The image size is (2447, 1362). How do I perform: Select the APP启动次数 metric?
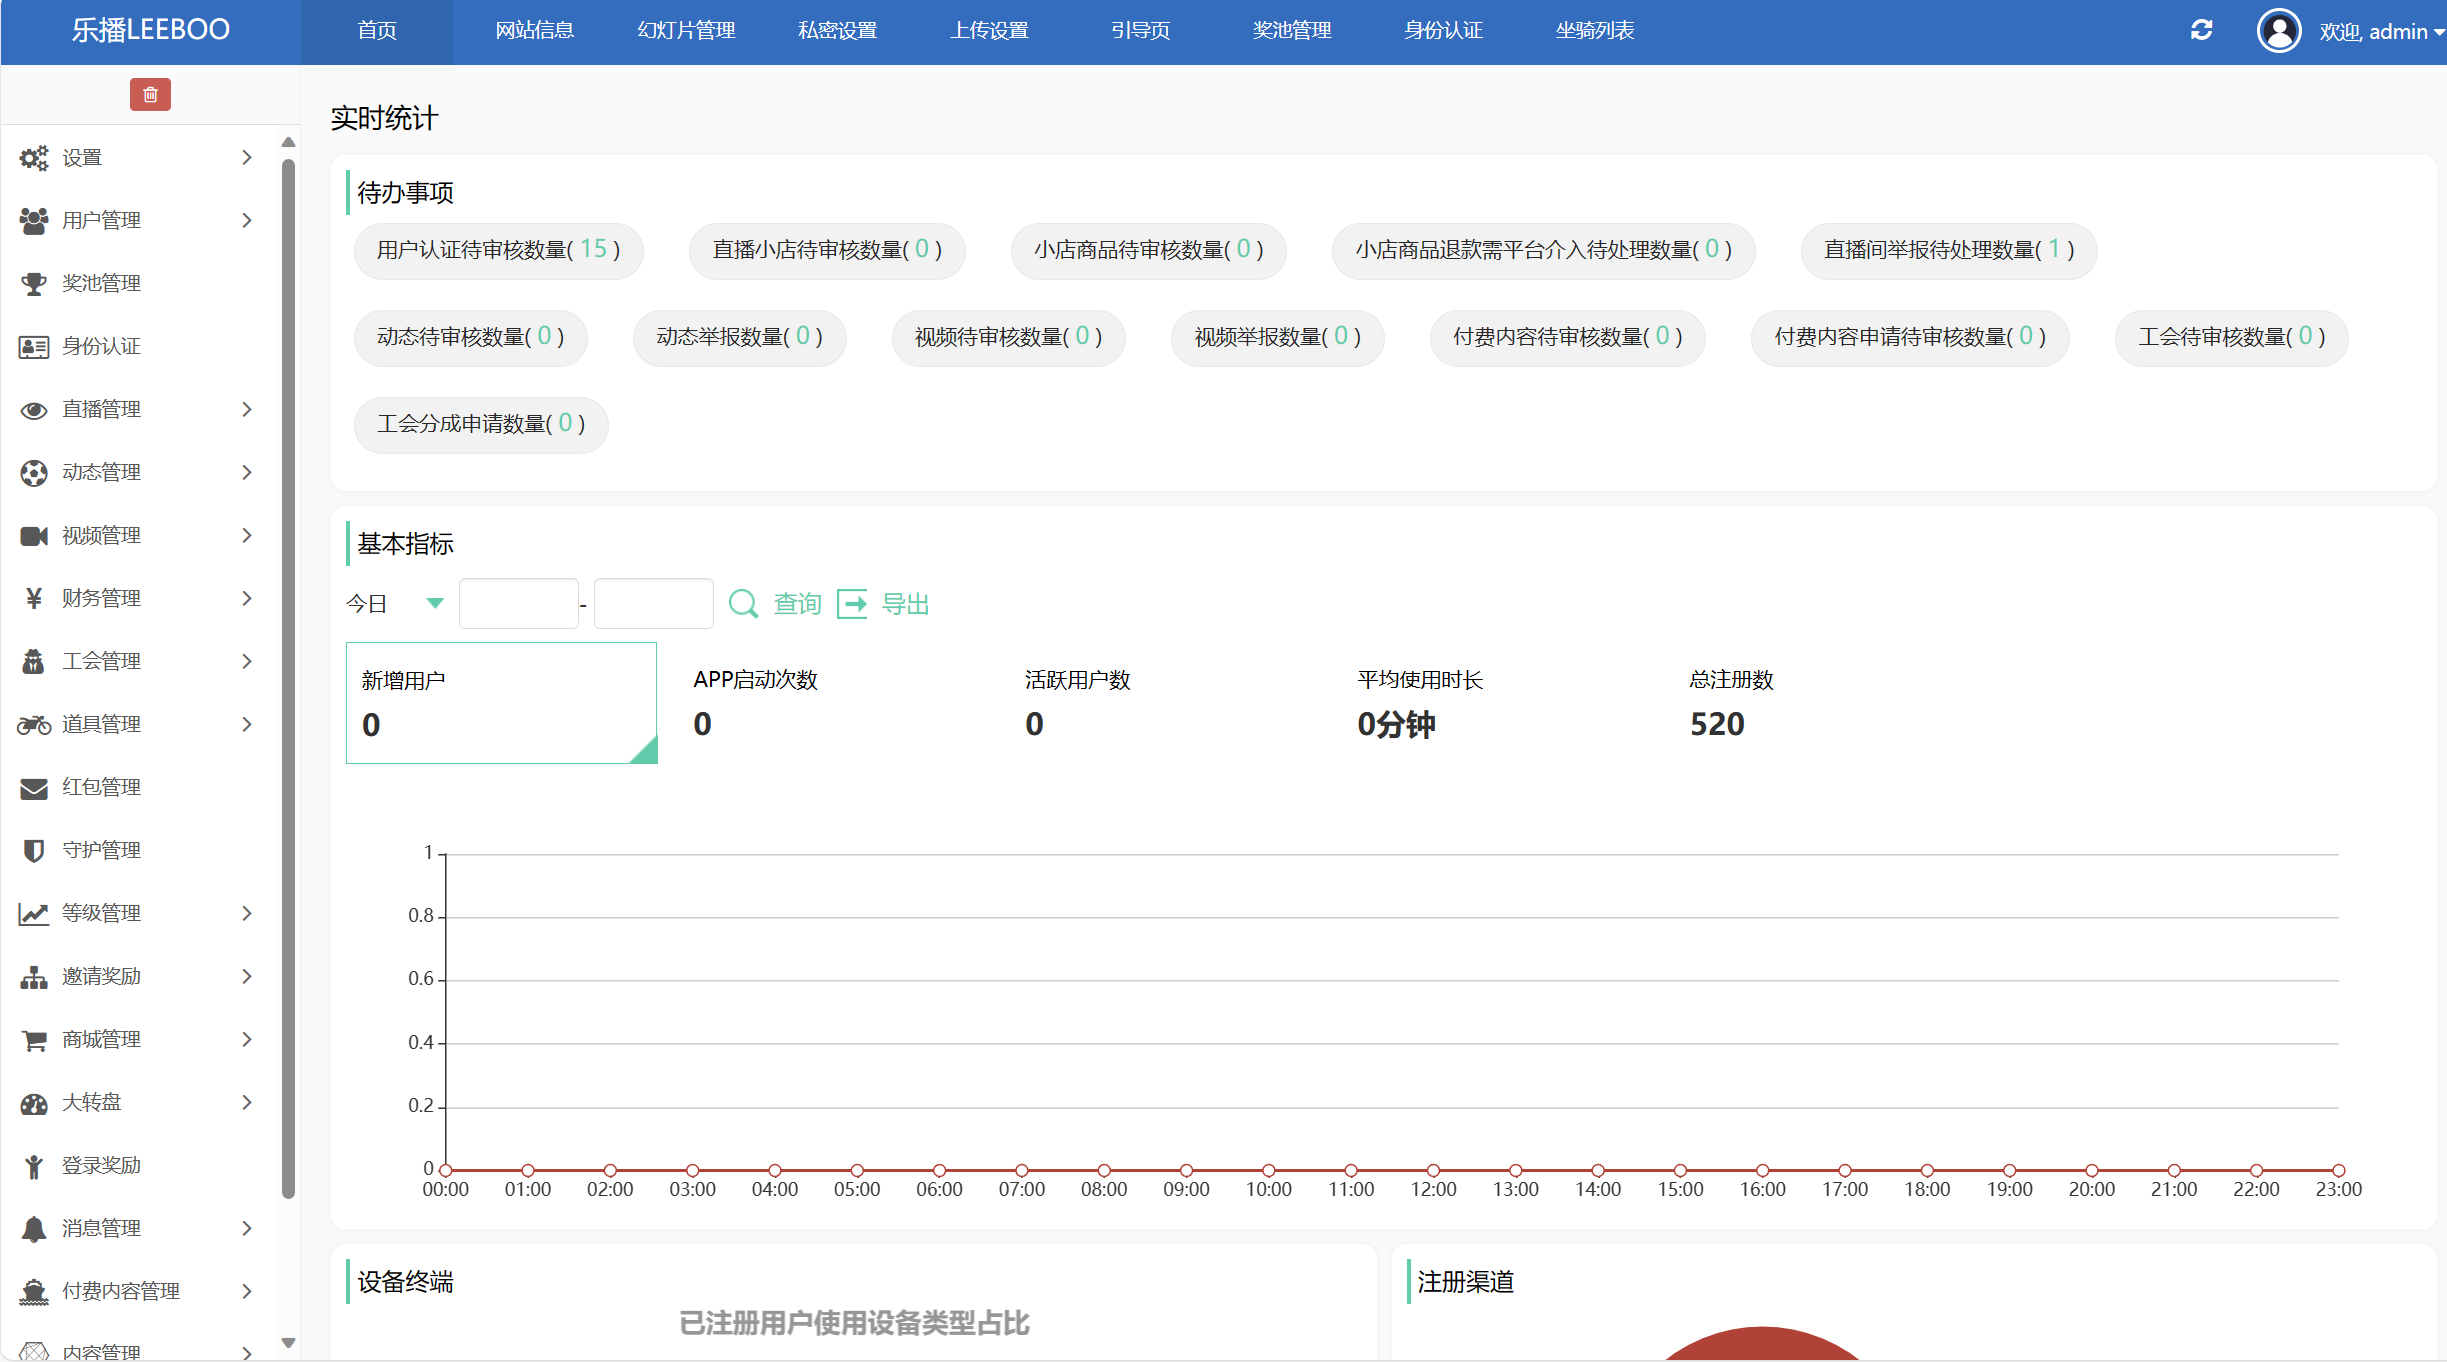(x=755, y=703)
